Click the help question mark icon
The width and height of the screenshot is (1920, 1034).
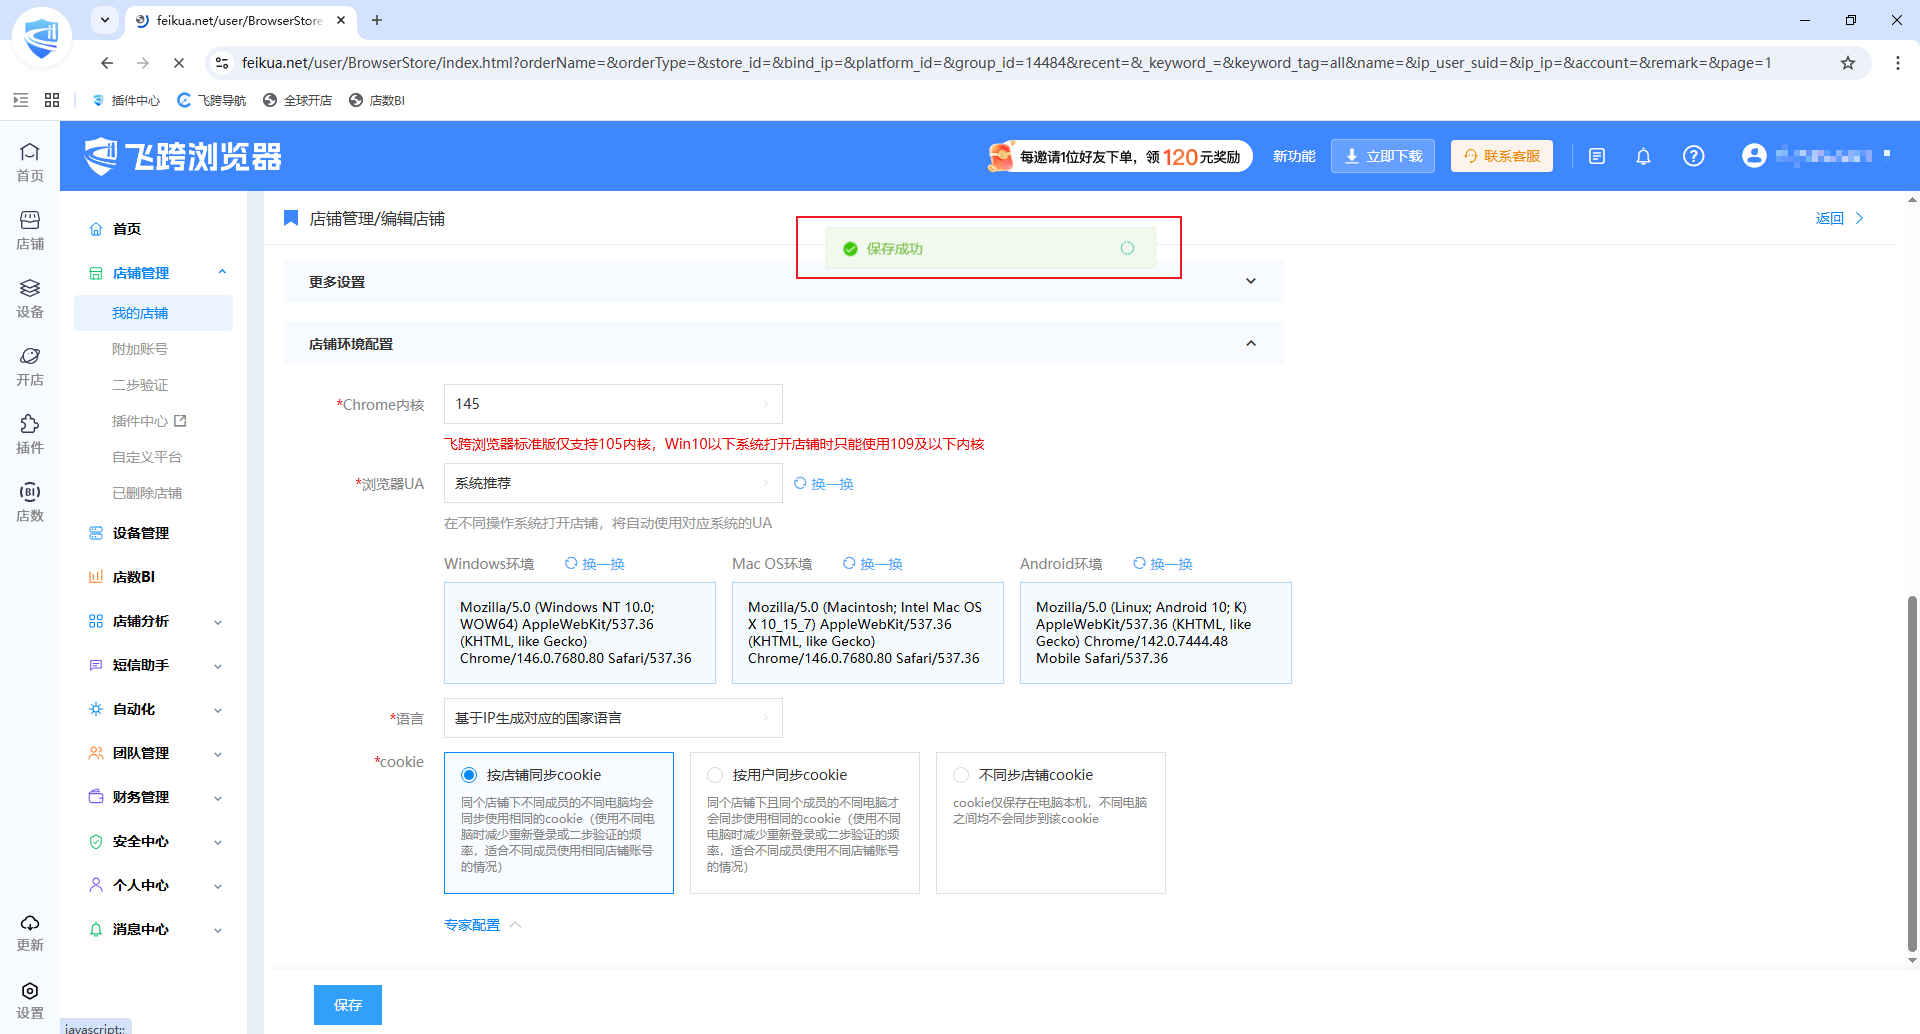(1693, 156)
